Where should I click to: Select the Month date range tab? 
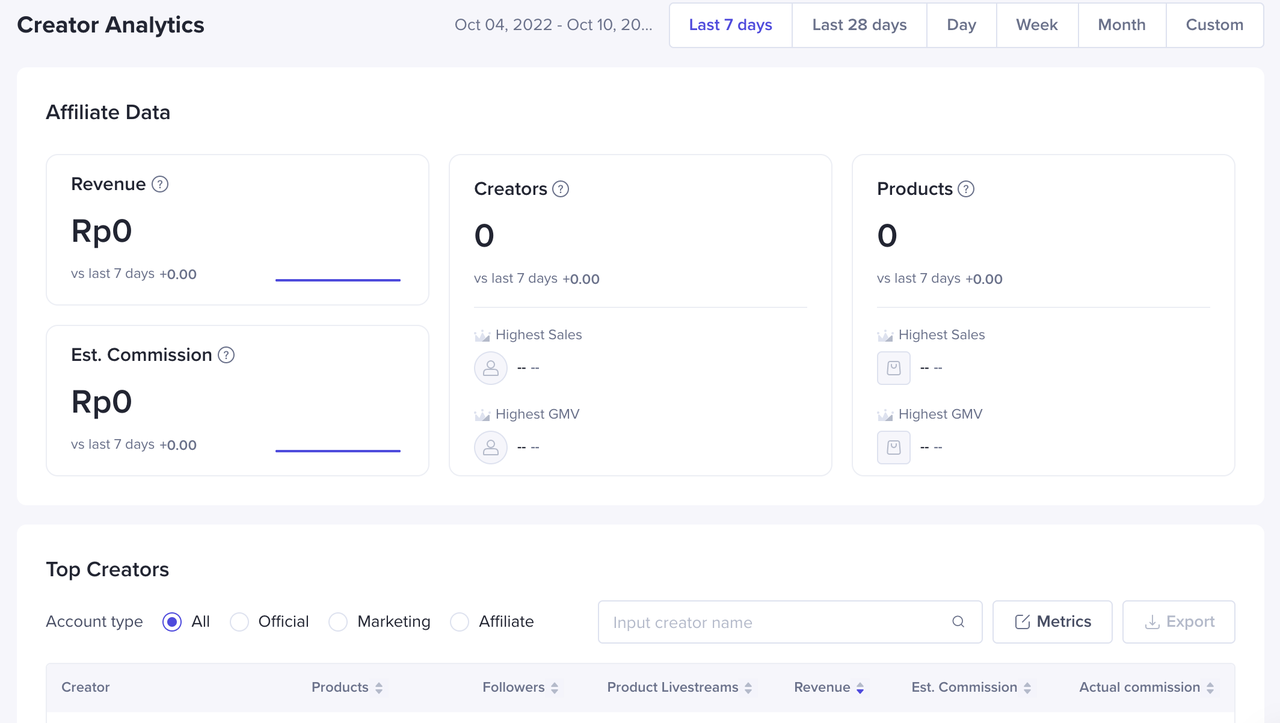pyautogui.click(x=1121, y=25)
